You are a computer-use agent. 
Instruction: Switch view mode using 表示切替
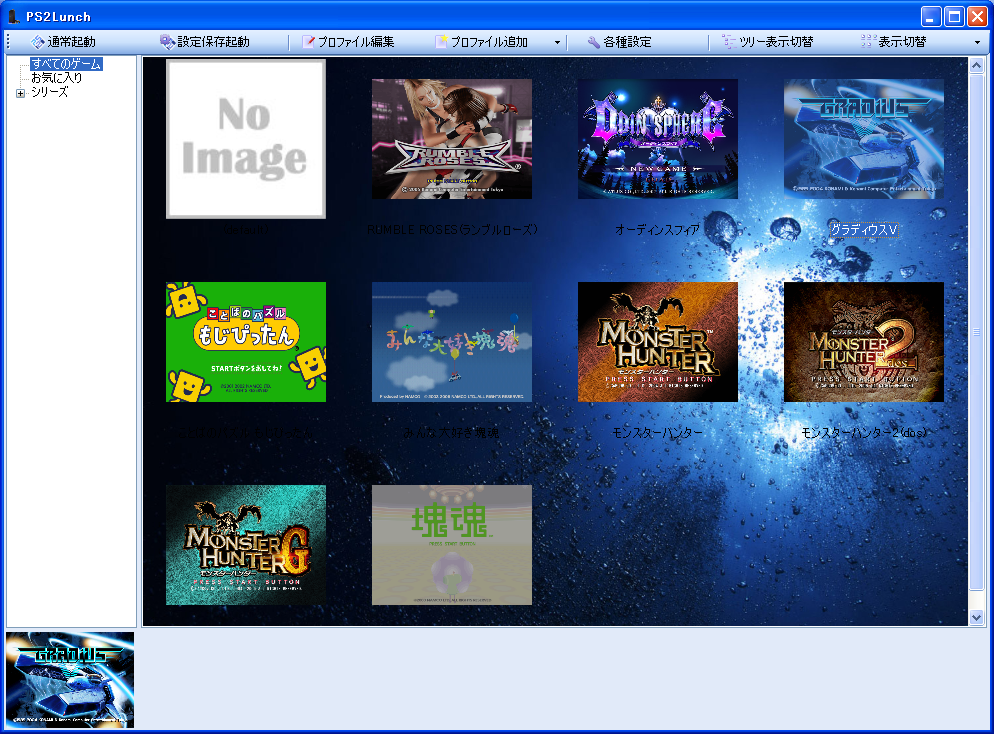pos(894,42)
